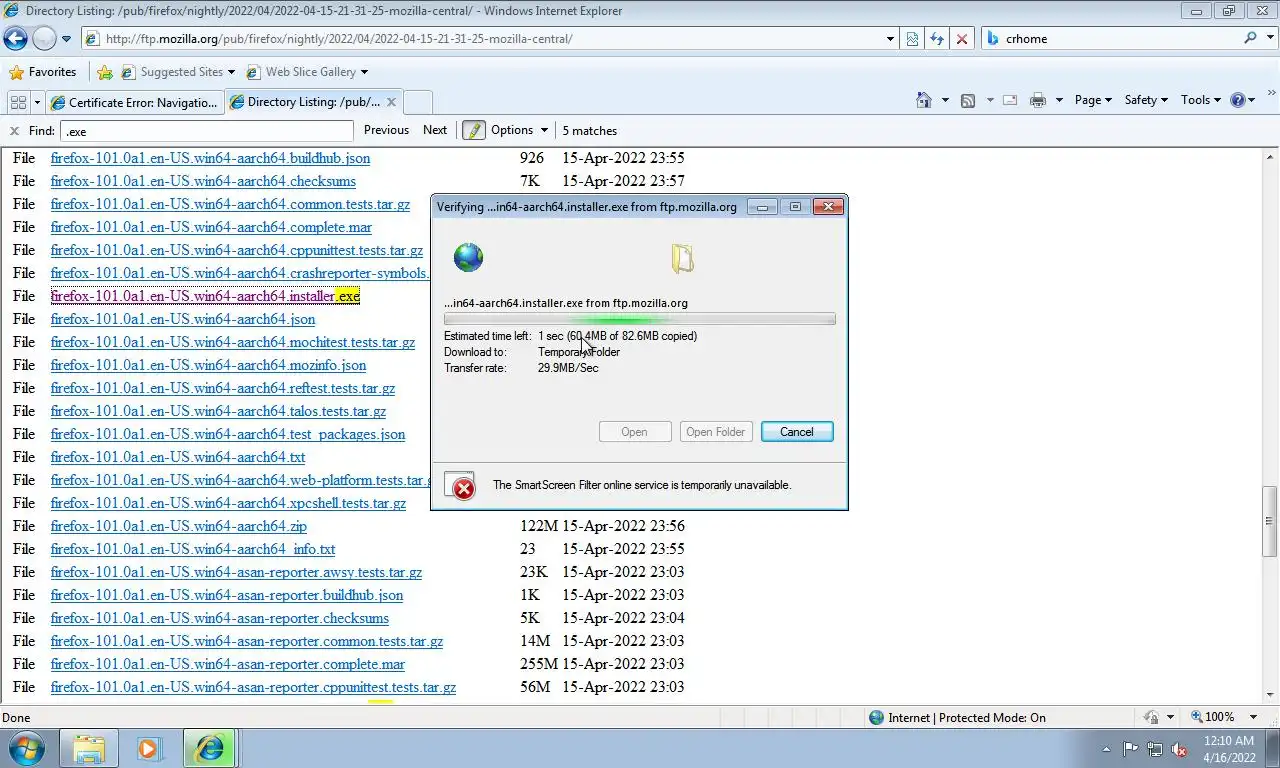Viewport: 1280px width, 768px height.
Task: Refresh the page with the refresh icon
Action: (937, 39)
